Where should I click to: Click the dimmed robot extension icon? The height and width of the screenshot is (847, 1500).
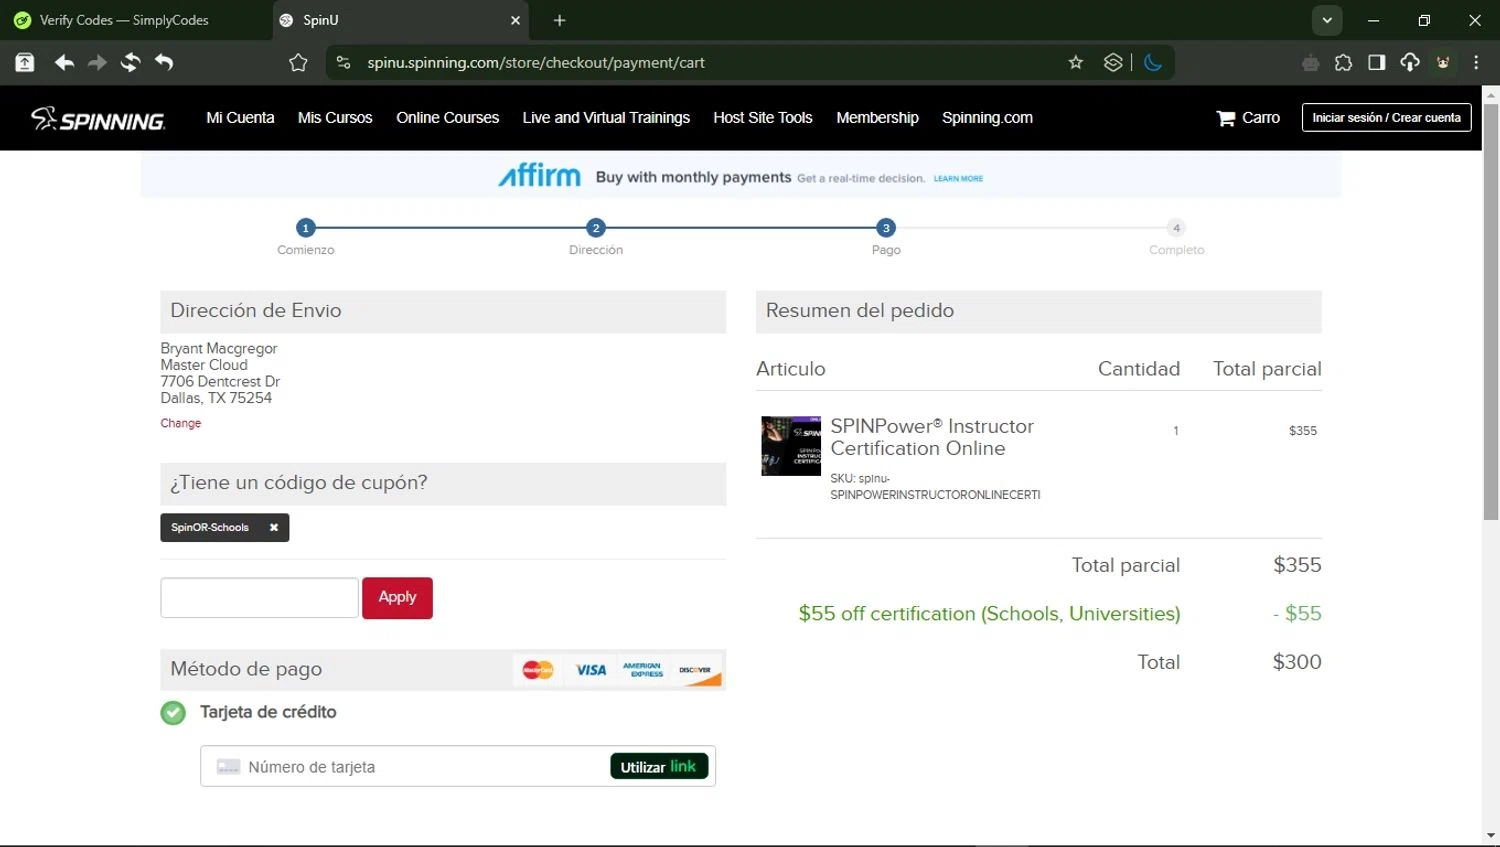pos(1310,63)
